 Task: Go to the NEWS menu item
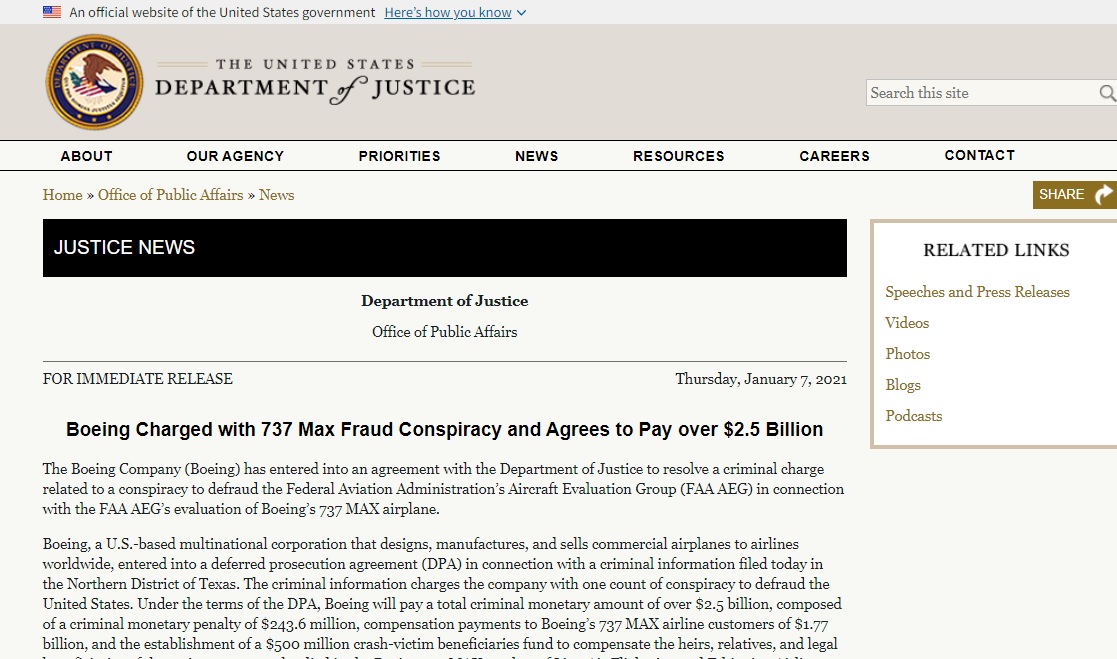click(536, 156)
